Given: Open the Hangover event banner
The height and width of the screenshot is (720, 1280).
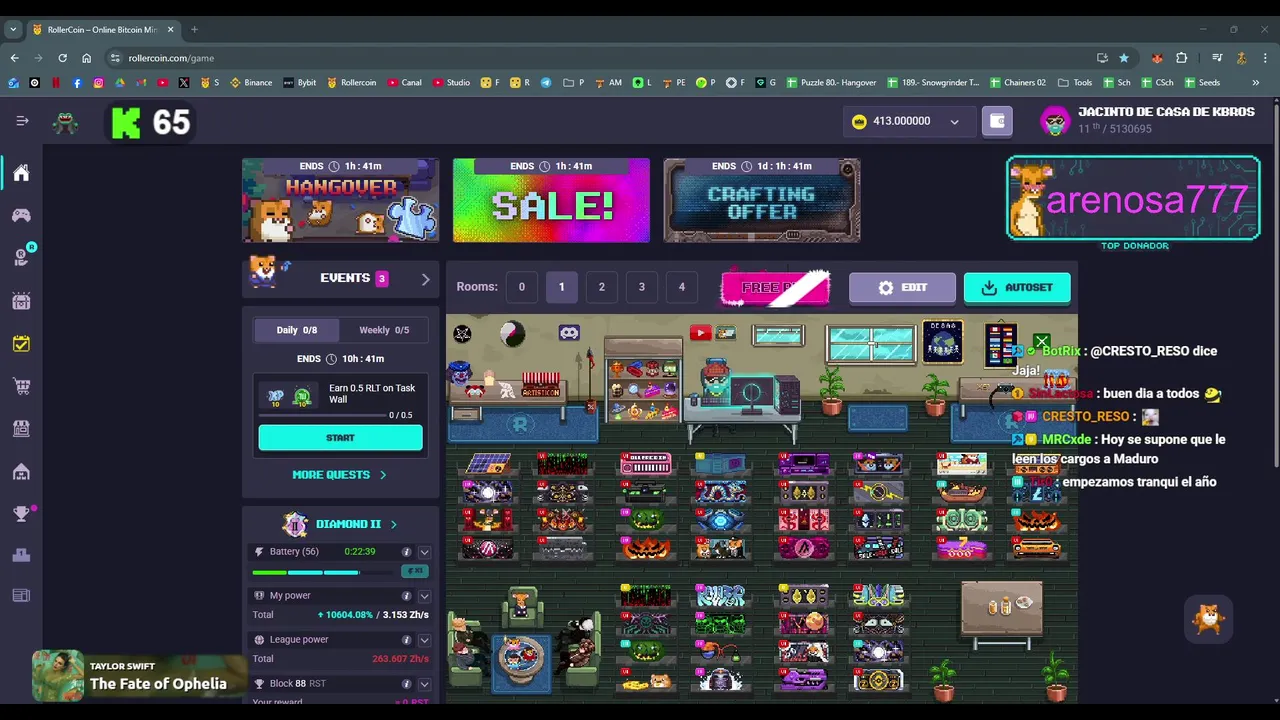Looking at the screenshot, I should (340, 200).
